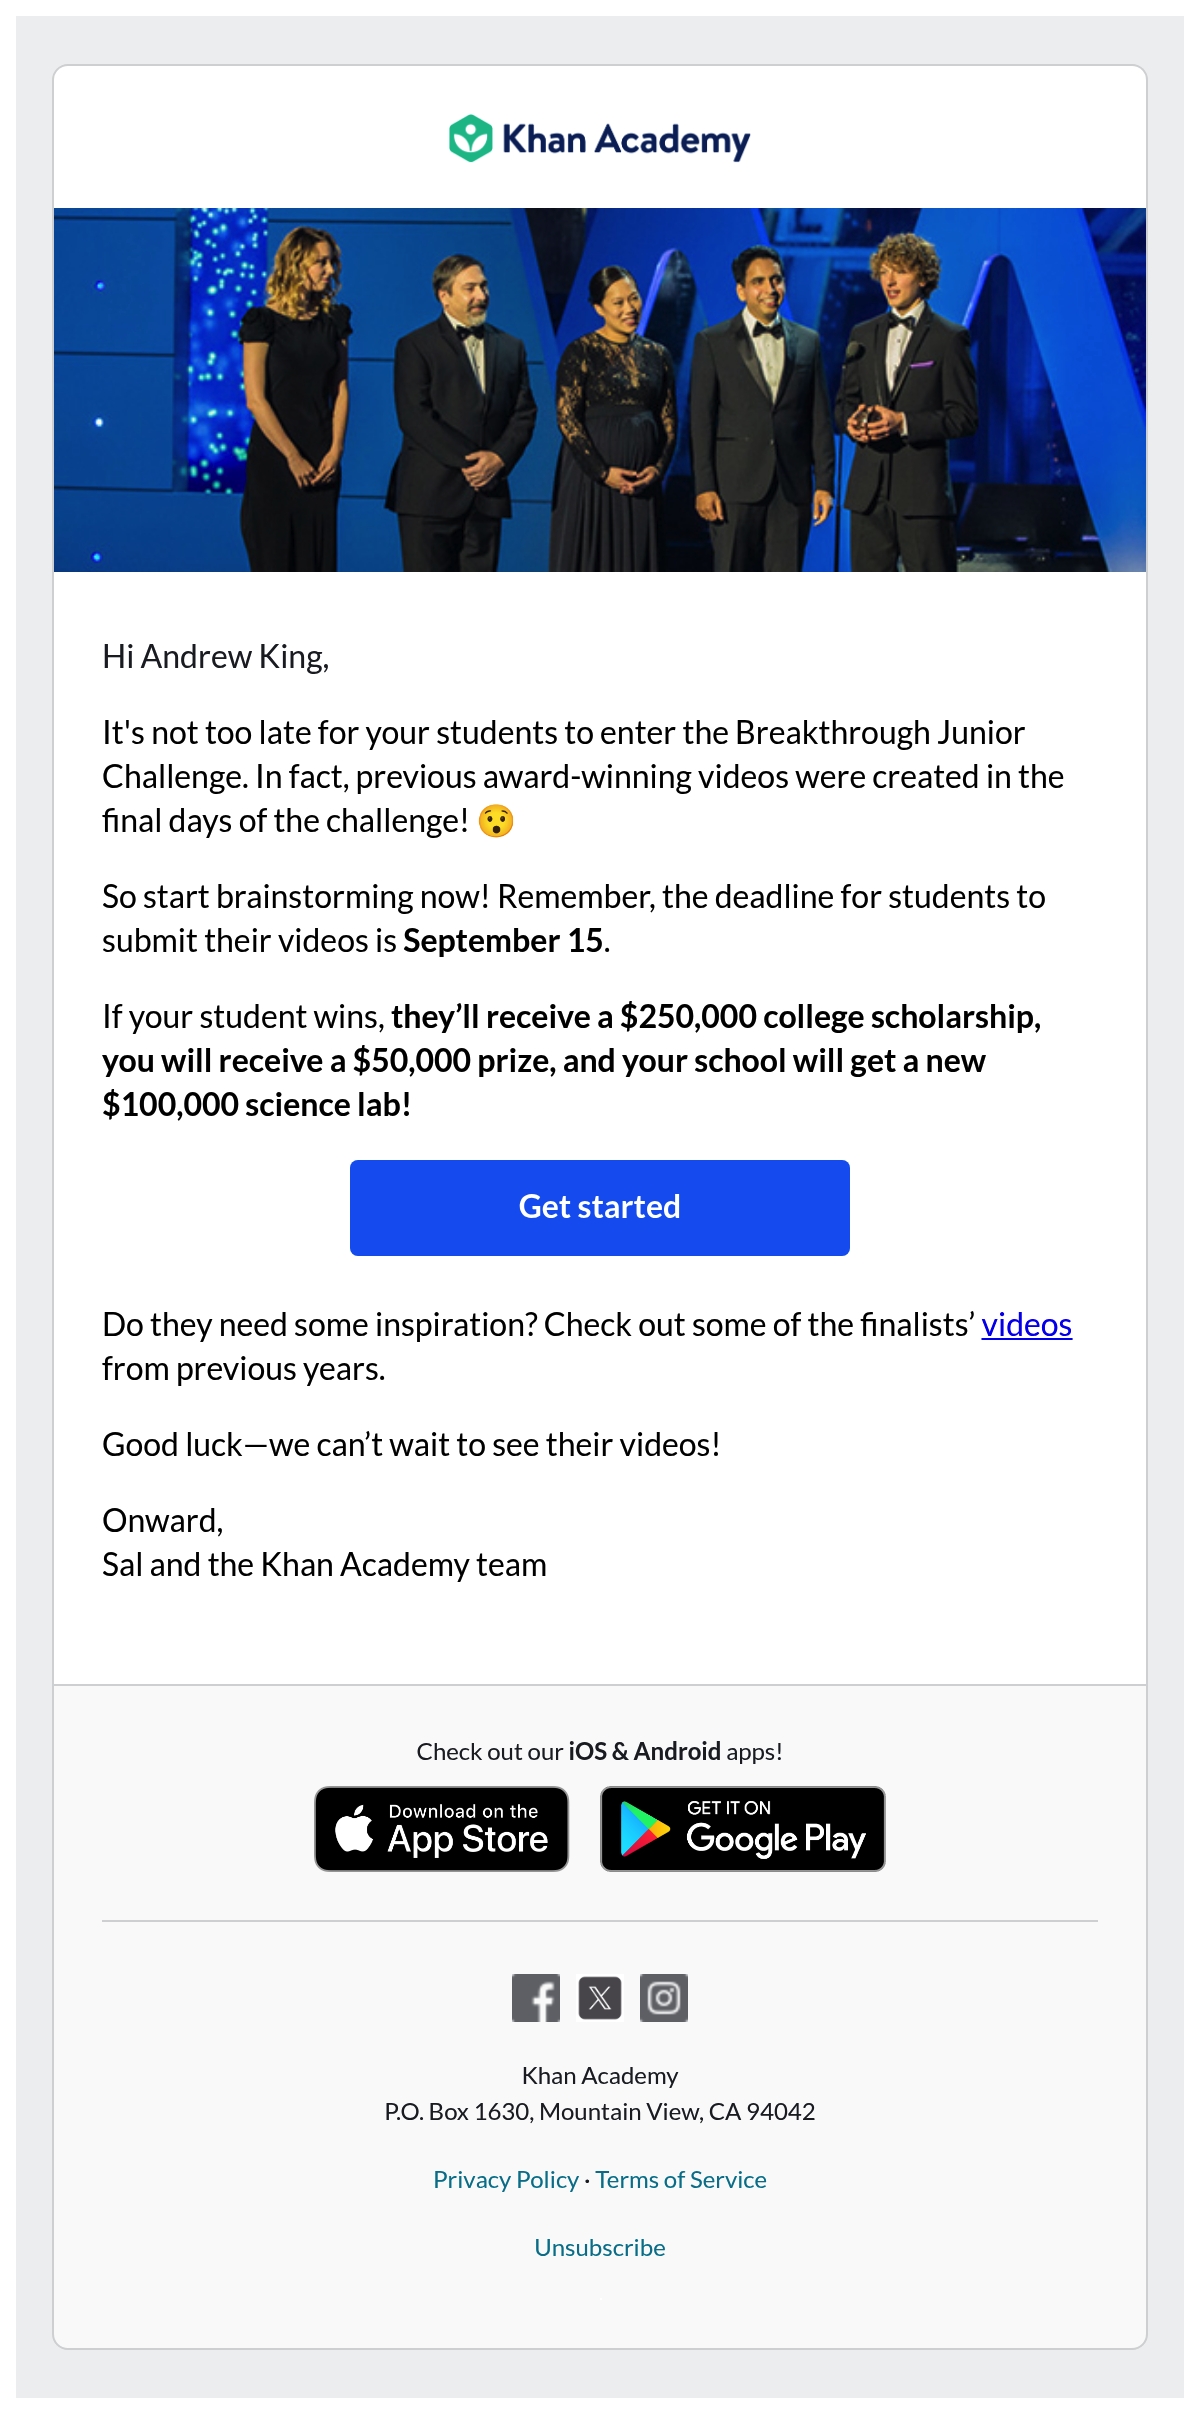1200x2414 pixels.
Task: Click the Hi Andrew King greeting
Action: (x=216, y=657)
